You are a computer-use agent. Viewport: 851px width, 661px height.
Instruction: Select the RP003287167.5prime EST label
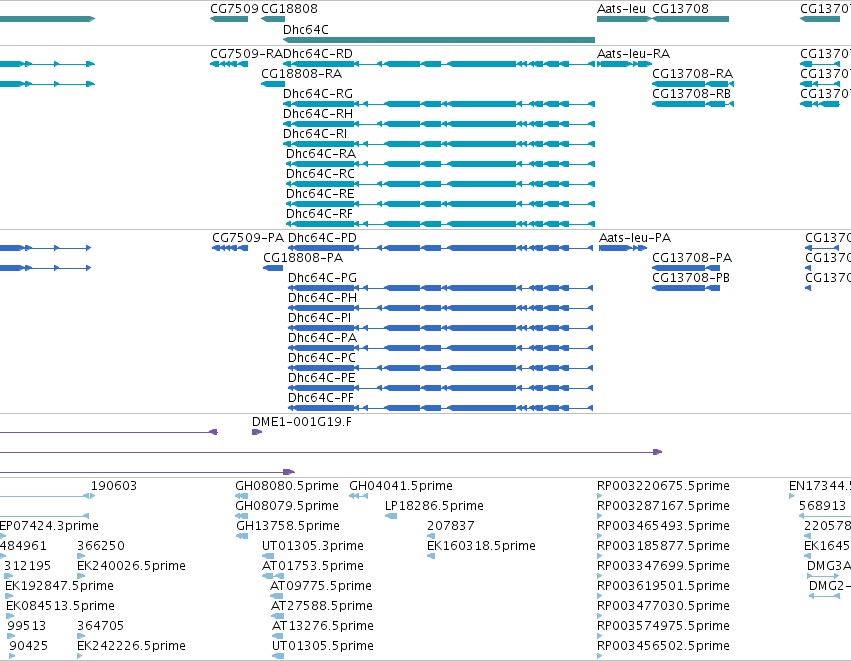coord(663,506)
